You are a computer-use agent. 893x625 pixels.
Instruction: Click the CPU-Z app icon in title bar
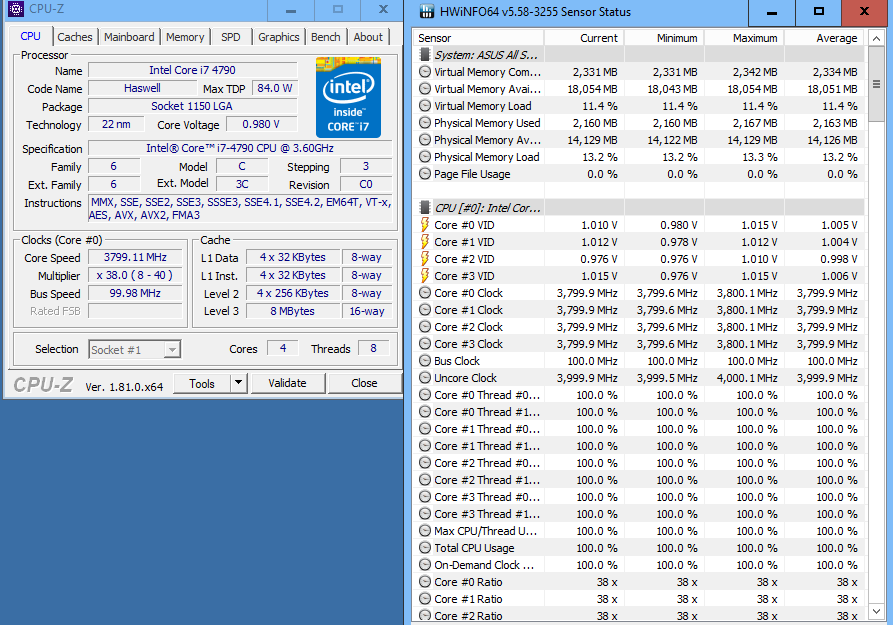pyautogui.click(x=15, y=9)
